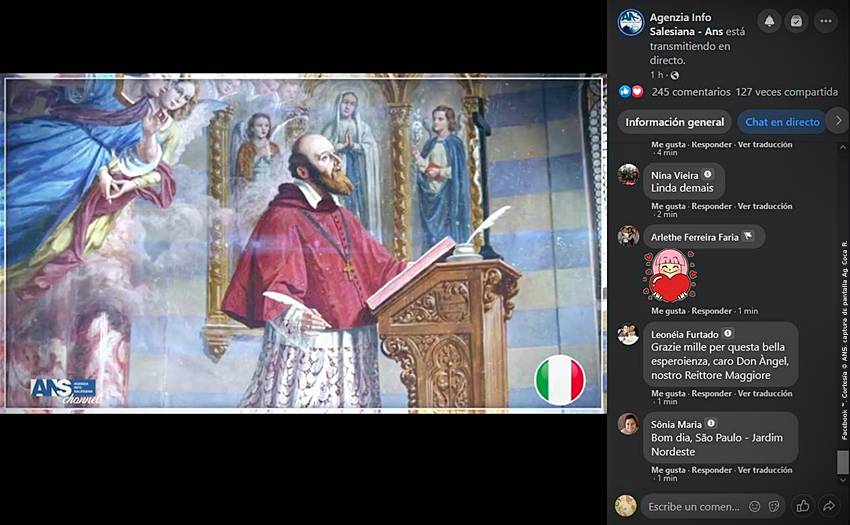Open the three-dots more options menu
The image size is (850, 525).
826,21
